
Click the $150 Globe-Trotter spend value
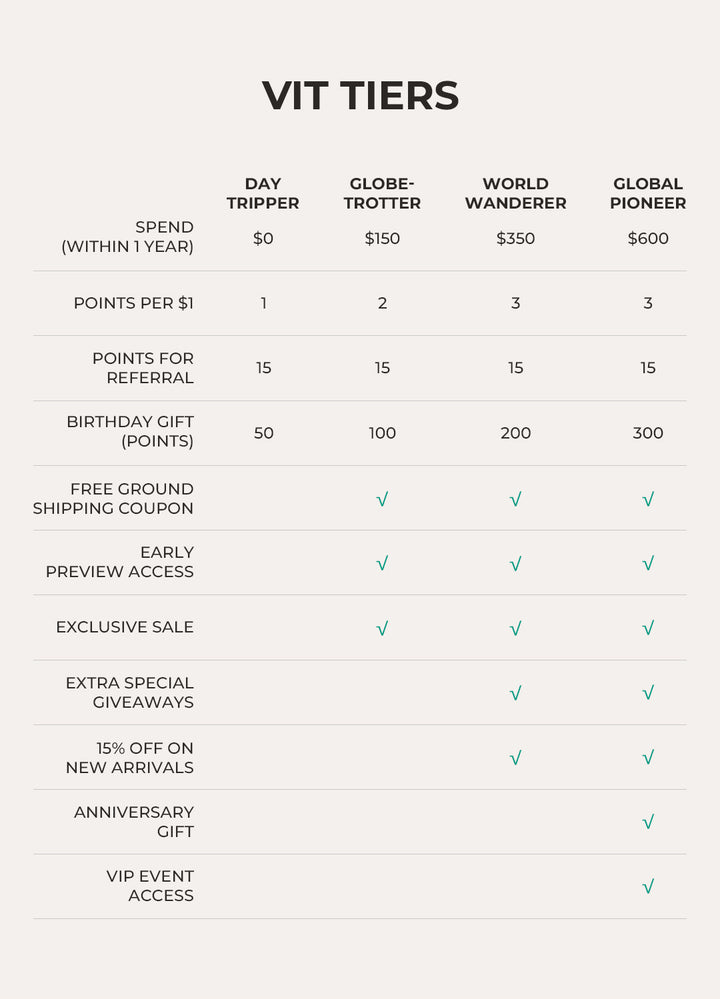point(382,238)
